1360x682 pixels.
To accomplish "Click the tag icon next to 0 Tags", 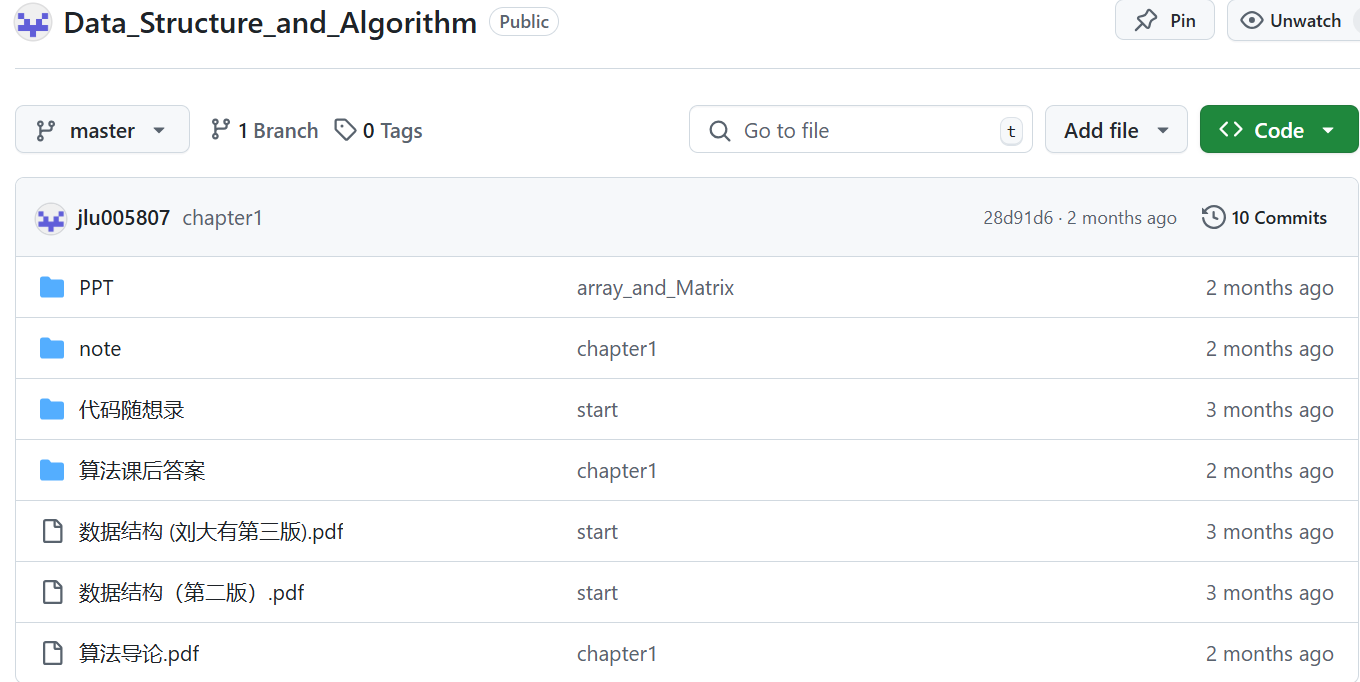I will coord(345,130).
